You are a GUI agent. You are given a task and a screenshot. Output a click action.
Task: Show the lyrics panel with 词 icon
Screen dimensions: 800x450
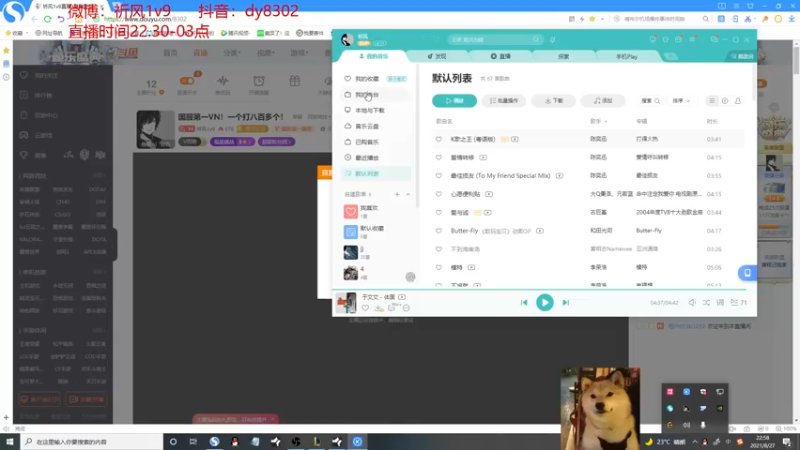[x=720, y=303]
